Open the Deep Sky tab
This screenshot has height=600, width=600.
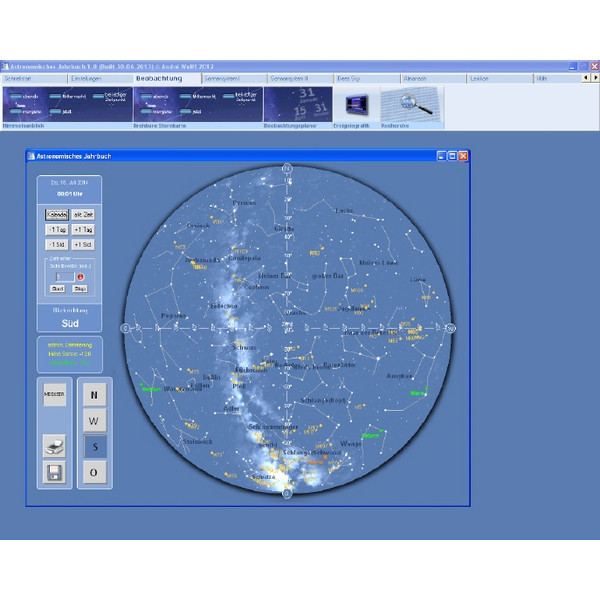[x=367, y=78]
